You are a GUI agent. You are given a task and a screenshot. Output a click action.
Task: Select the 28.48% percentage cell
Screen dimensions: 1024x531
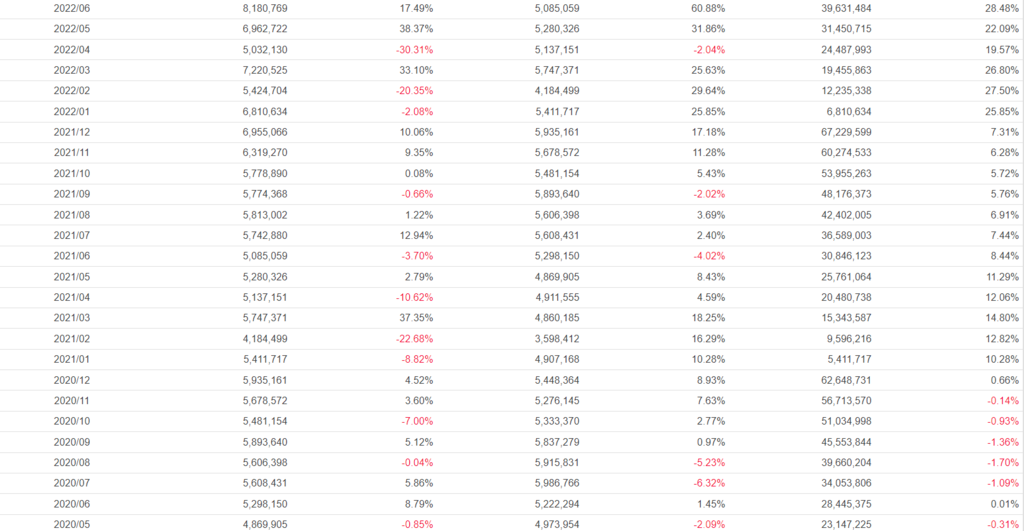1001,8
